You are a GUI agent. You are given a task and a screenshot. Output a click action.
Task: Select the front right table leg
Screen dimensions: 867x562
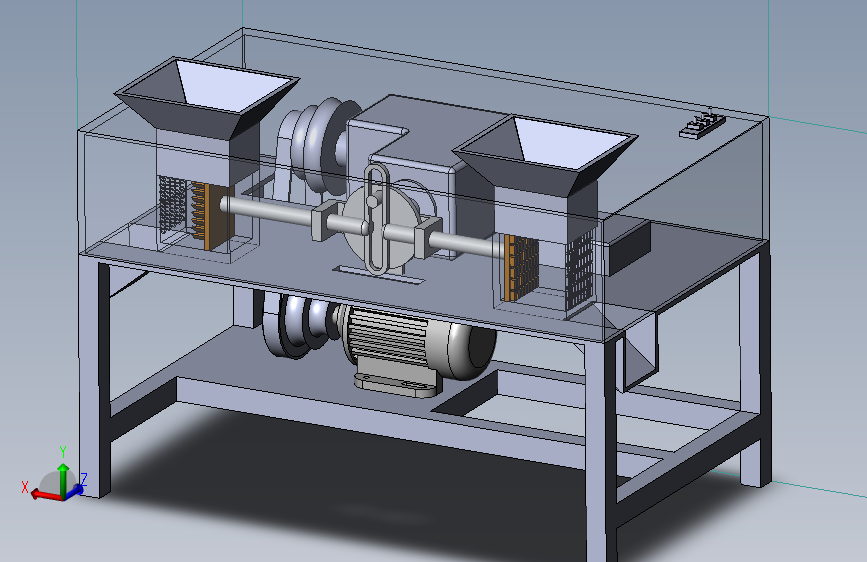tap(602, 451)
